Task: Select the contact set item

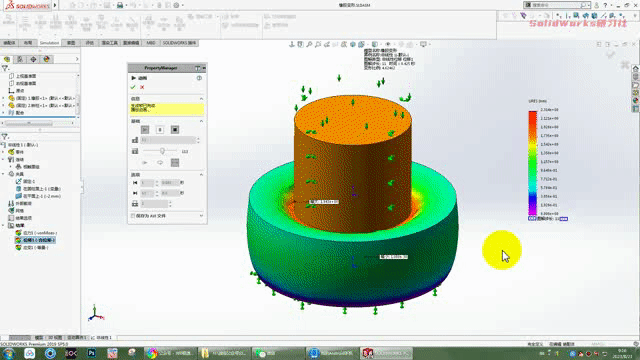Action: tap(28, 167)
